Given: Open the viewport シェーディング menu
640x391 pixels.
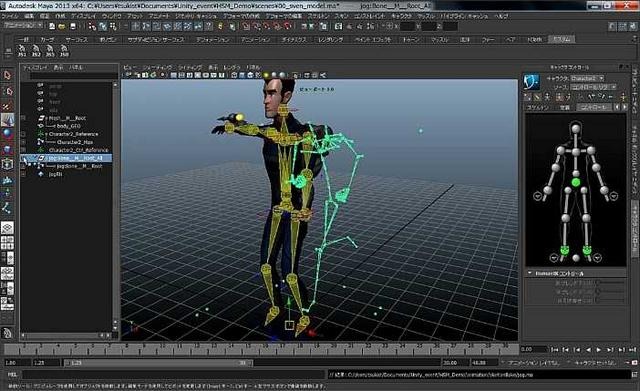Looking at the screenshot, I should pyautogui.click(x=157, y=67).
